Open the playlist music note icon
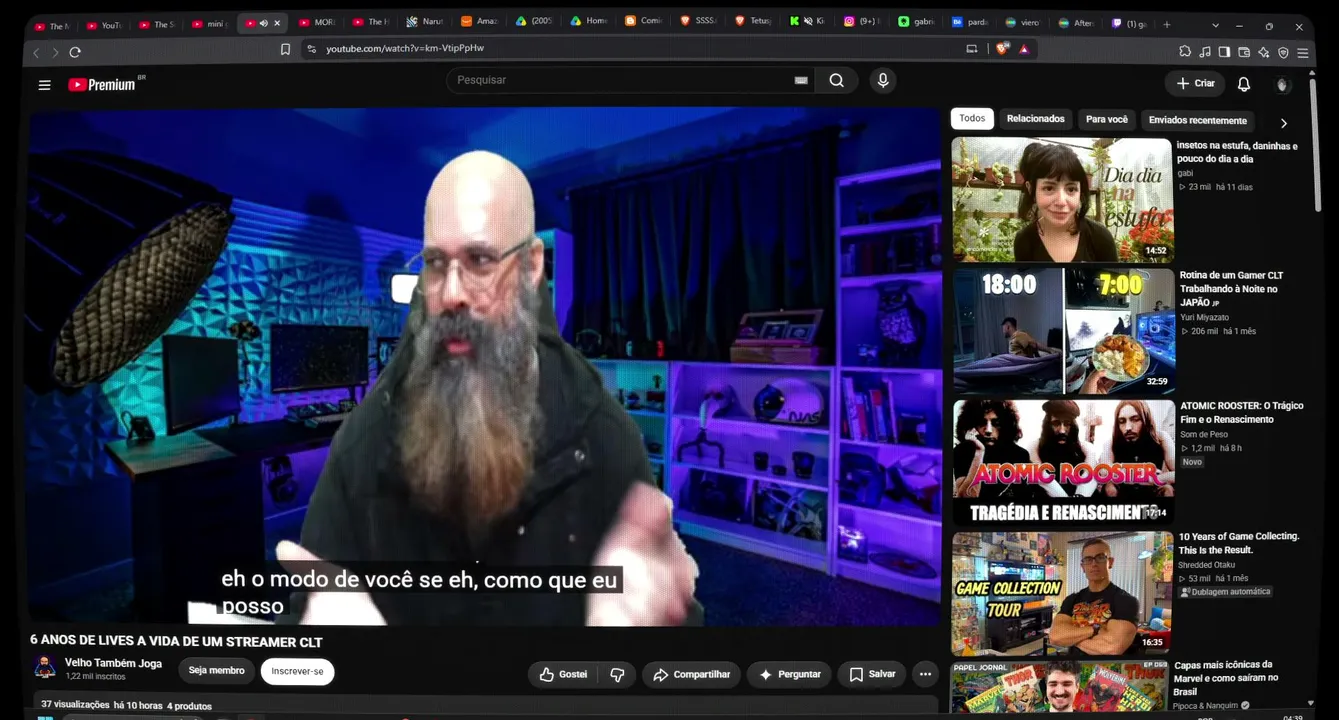Viewport: 1339px width, 720px height. (x=1205, y=52)
